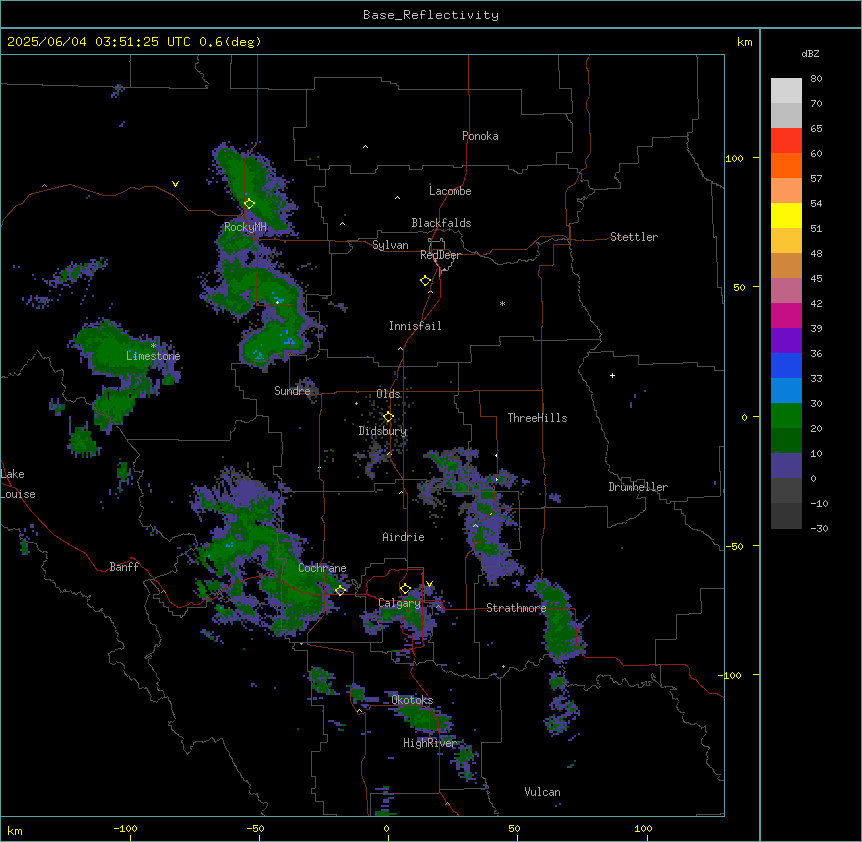Select the Lacombe label on the map
Image resolution: width=862 pixels, height=842 pixels.
click(450, 191)
